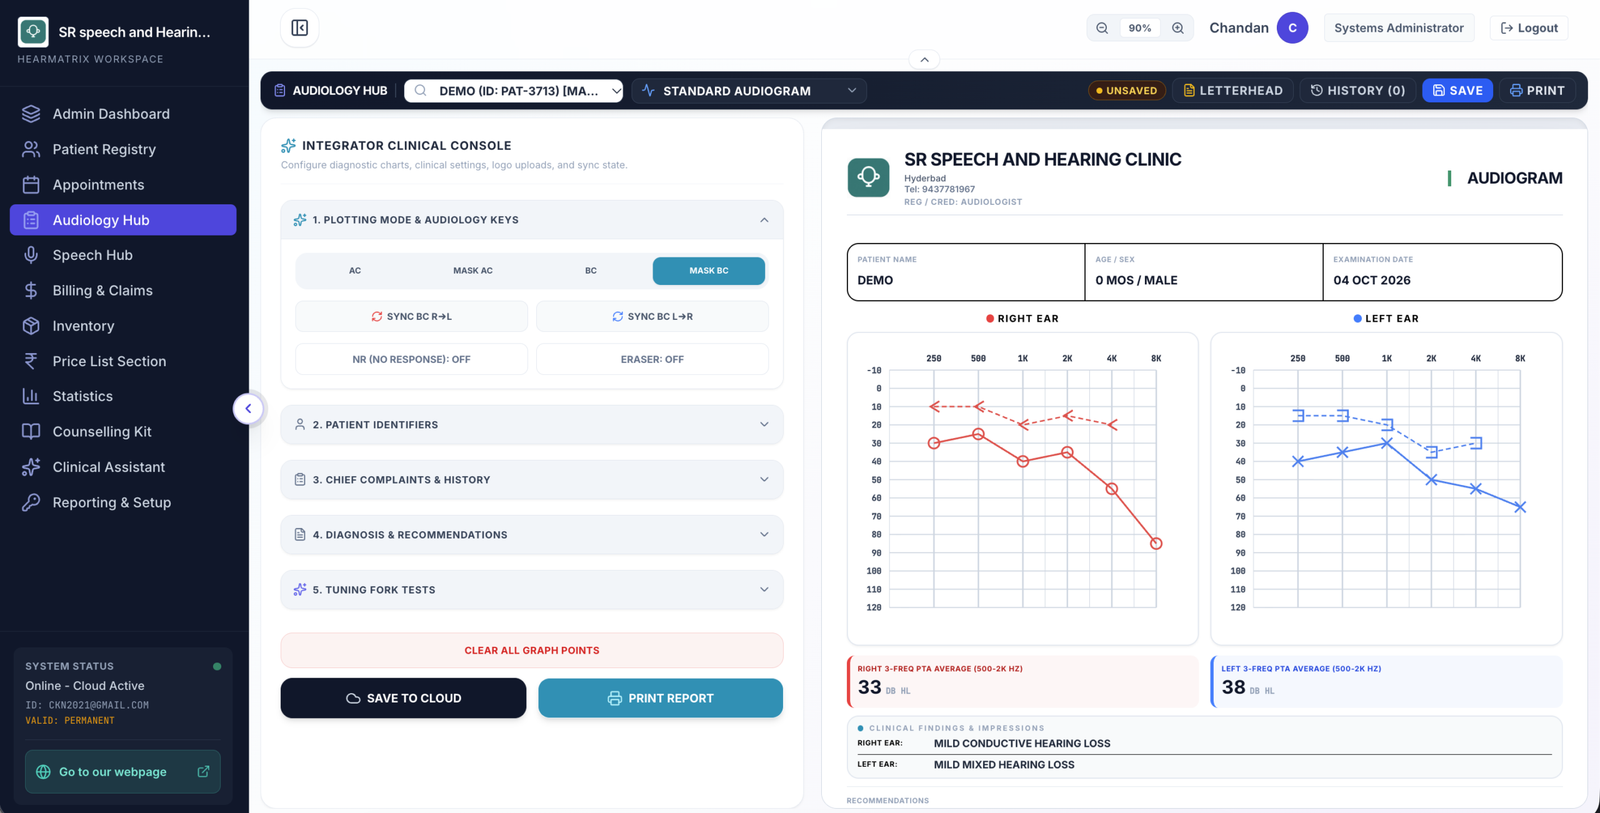This screenshot has width=1600, height=813.
Task: Click Sync BC R→L button
Action: click(x=411, y=316)
